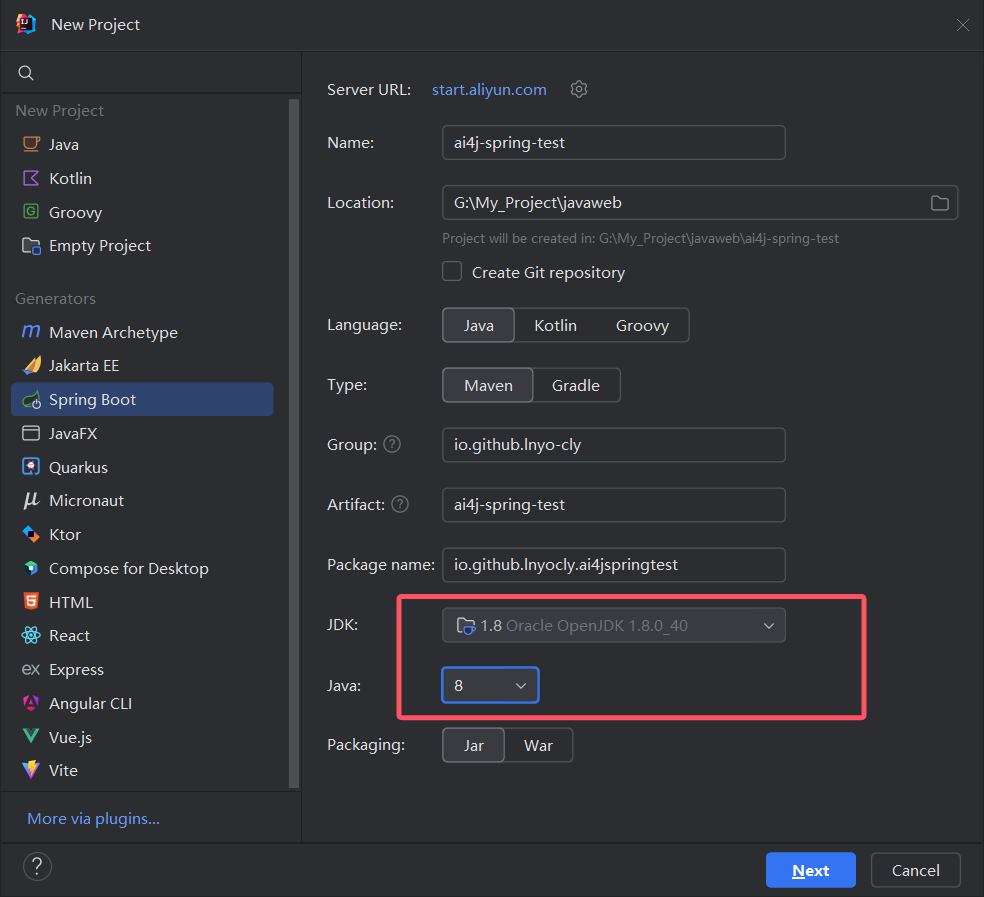
Task: Click the Artifact input field
Action: [x=613, y=505]
